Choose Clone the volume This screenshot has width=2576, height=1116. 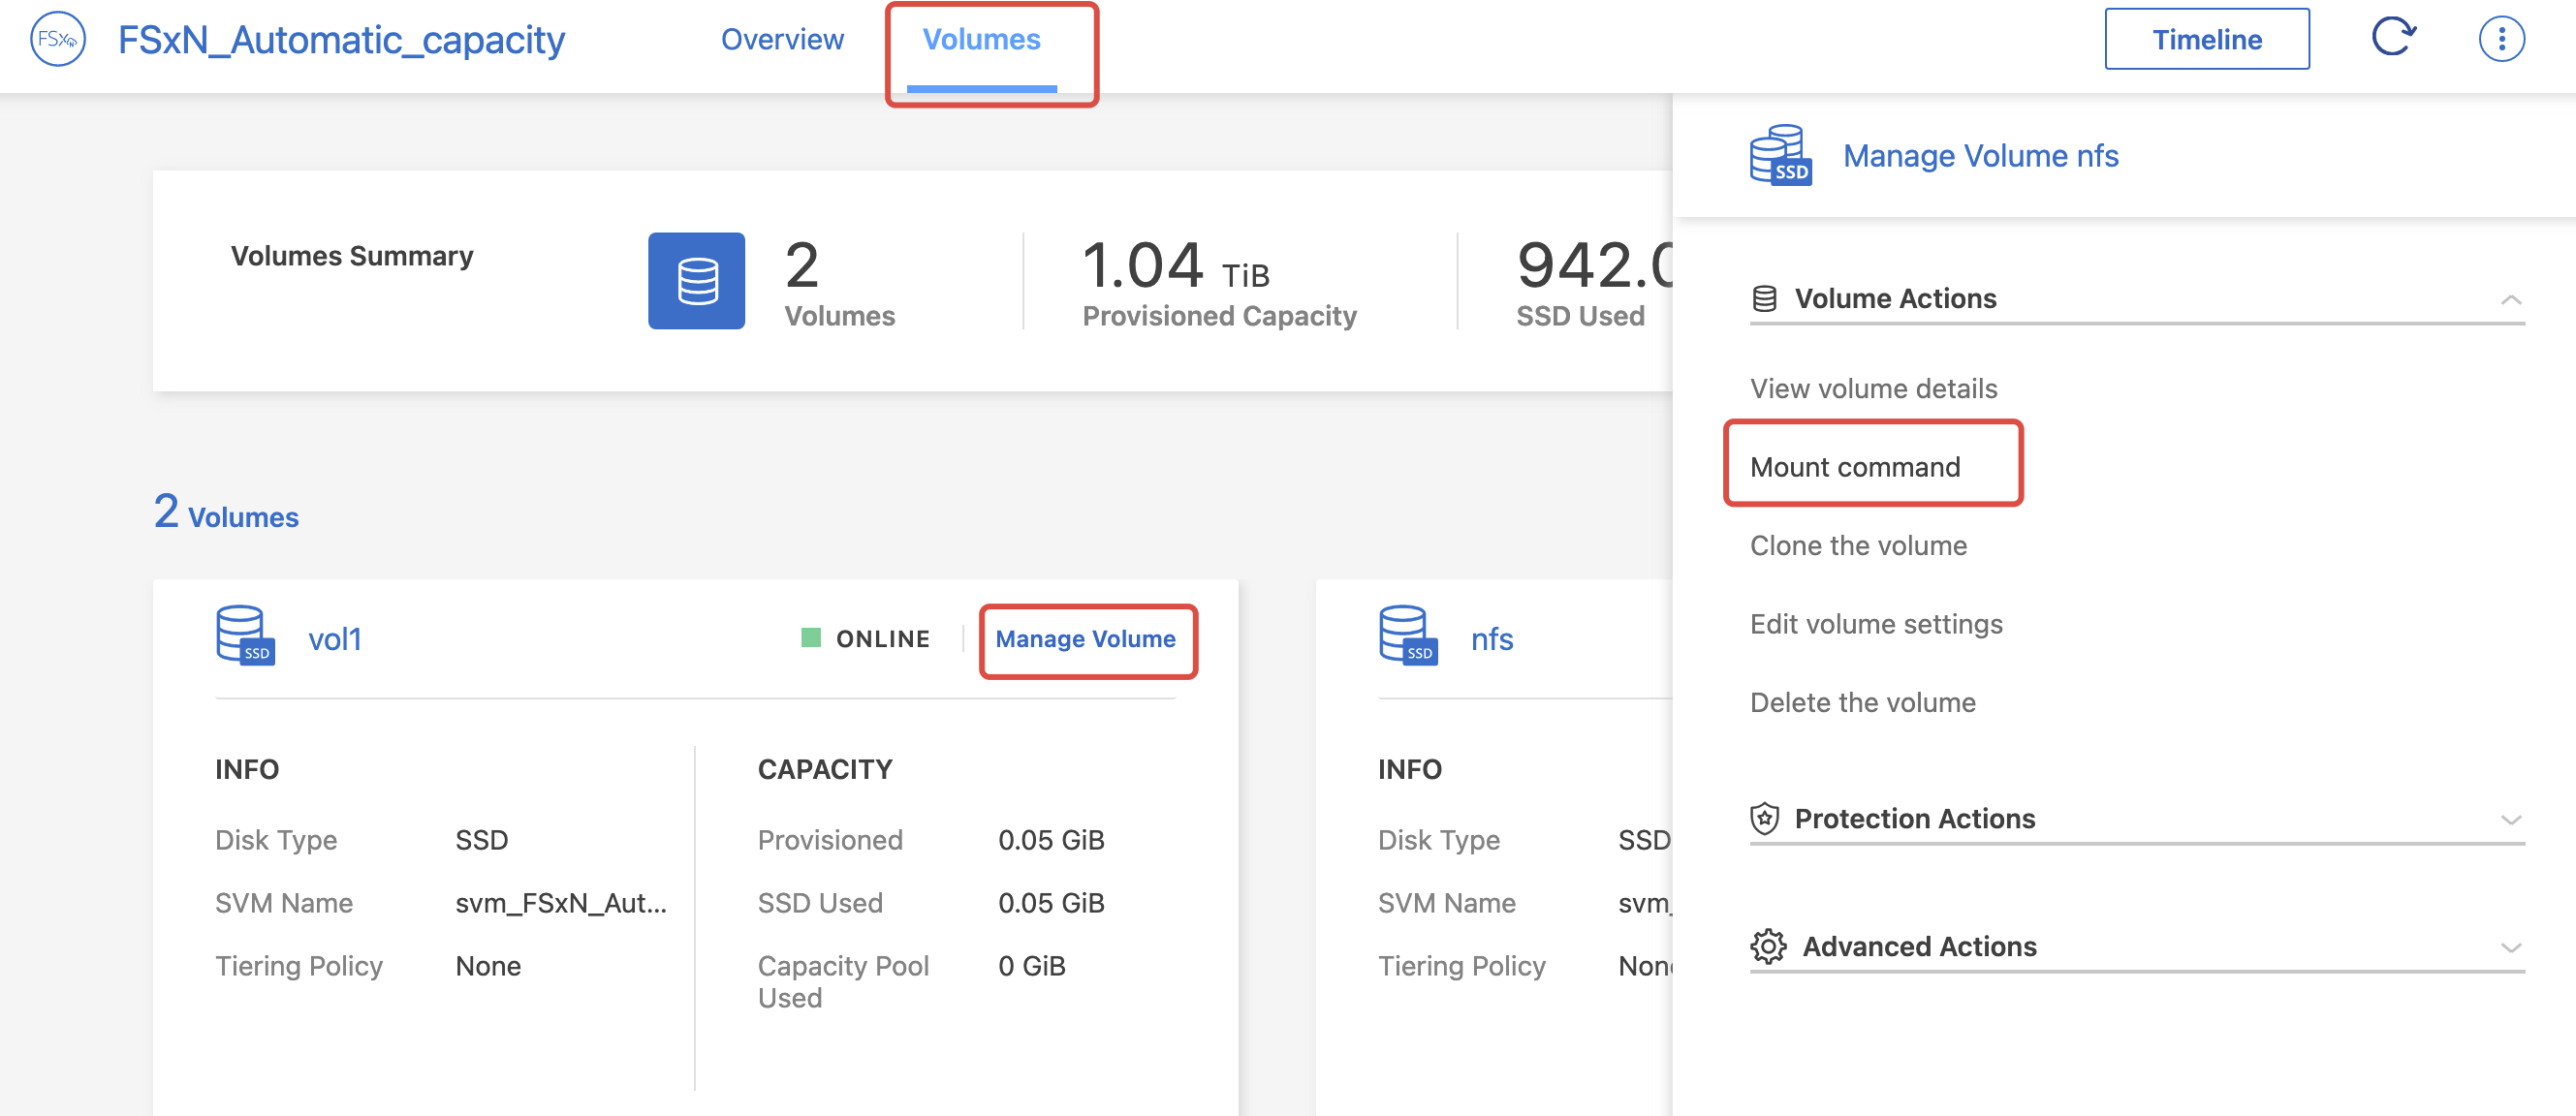coord(1858,545)
